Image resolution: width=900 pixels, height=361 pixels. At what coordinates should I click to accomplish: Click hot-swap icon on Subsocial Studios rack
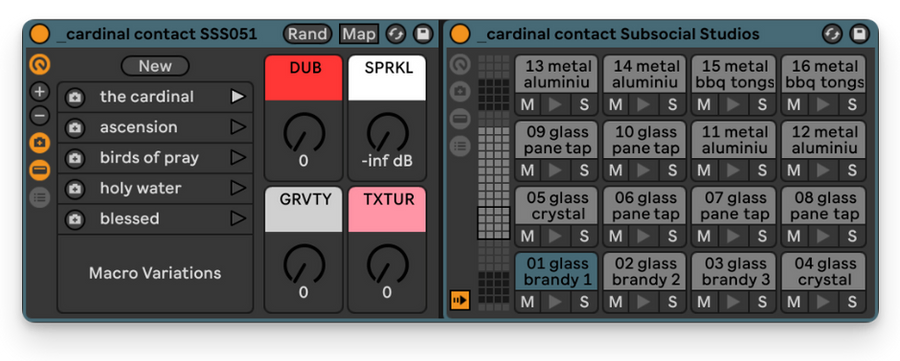pos(832,34)
